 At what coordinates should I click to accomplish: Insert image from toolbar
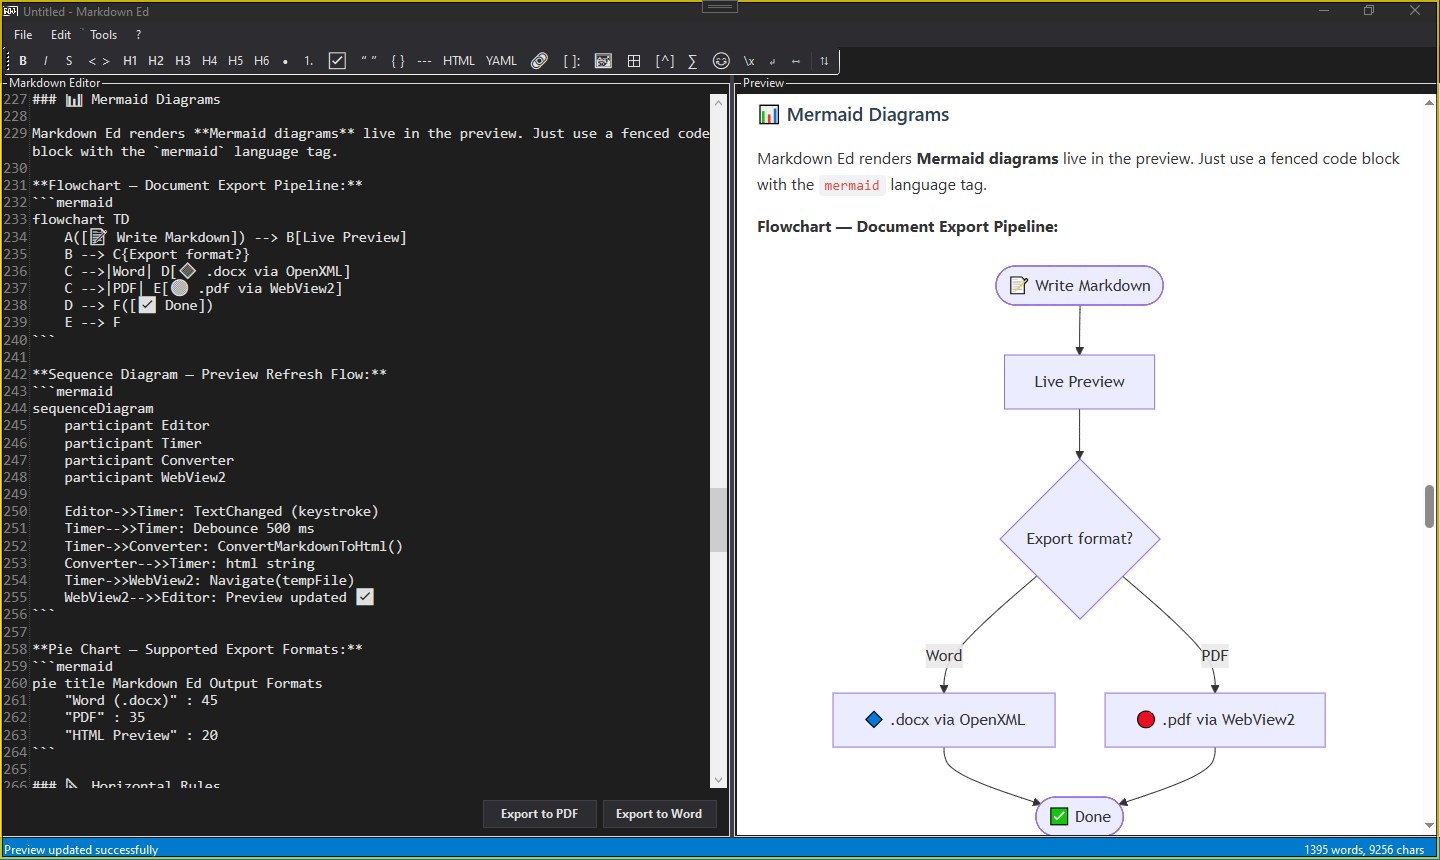click(603, 61)
